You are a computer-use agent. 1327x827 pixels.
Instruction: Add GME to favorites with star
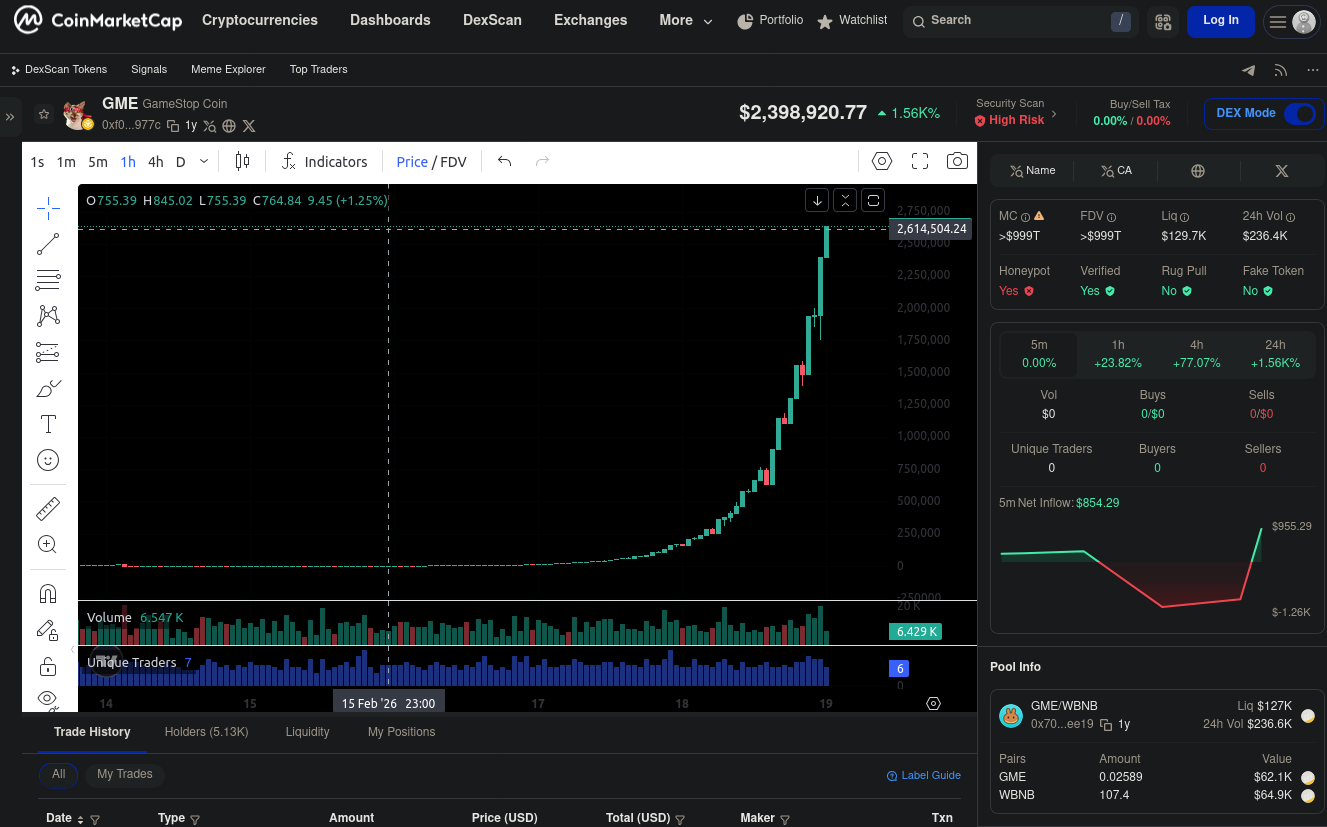(x=44, y=115)
